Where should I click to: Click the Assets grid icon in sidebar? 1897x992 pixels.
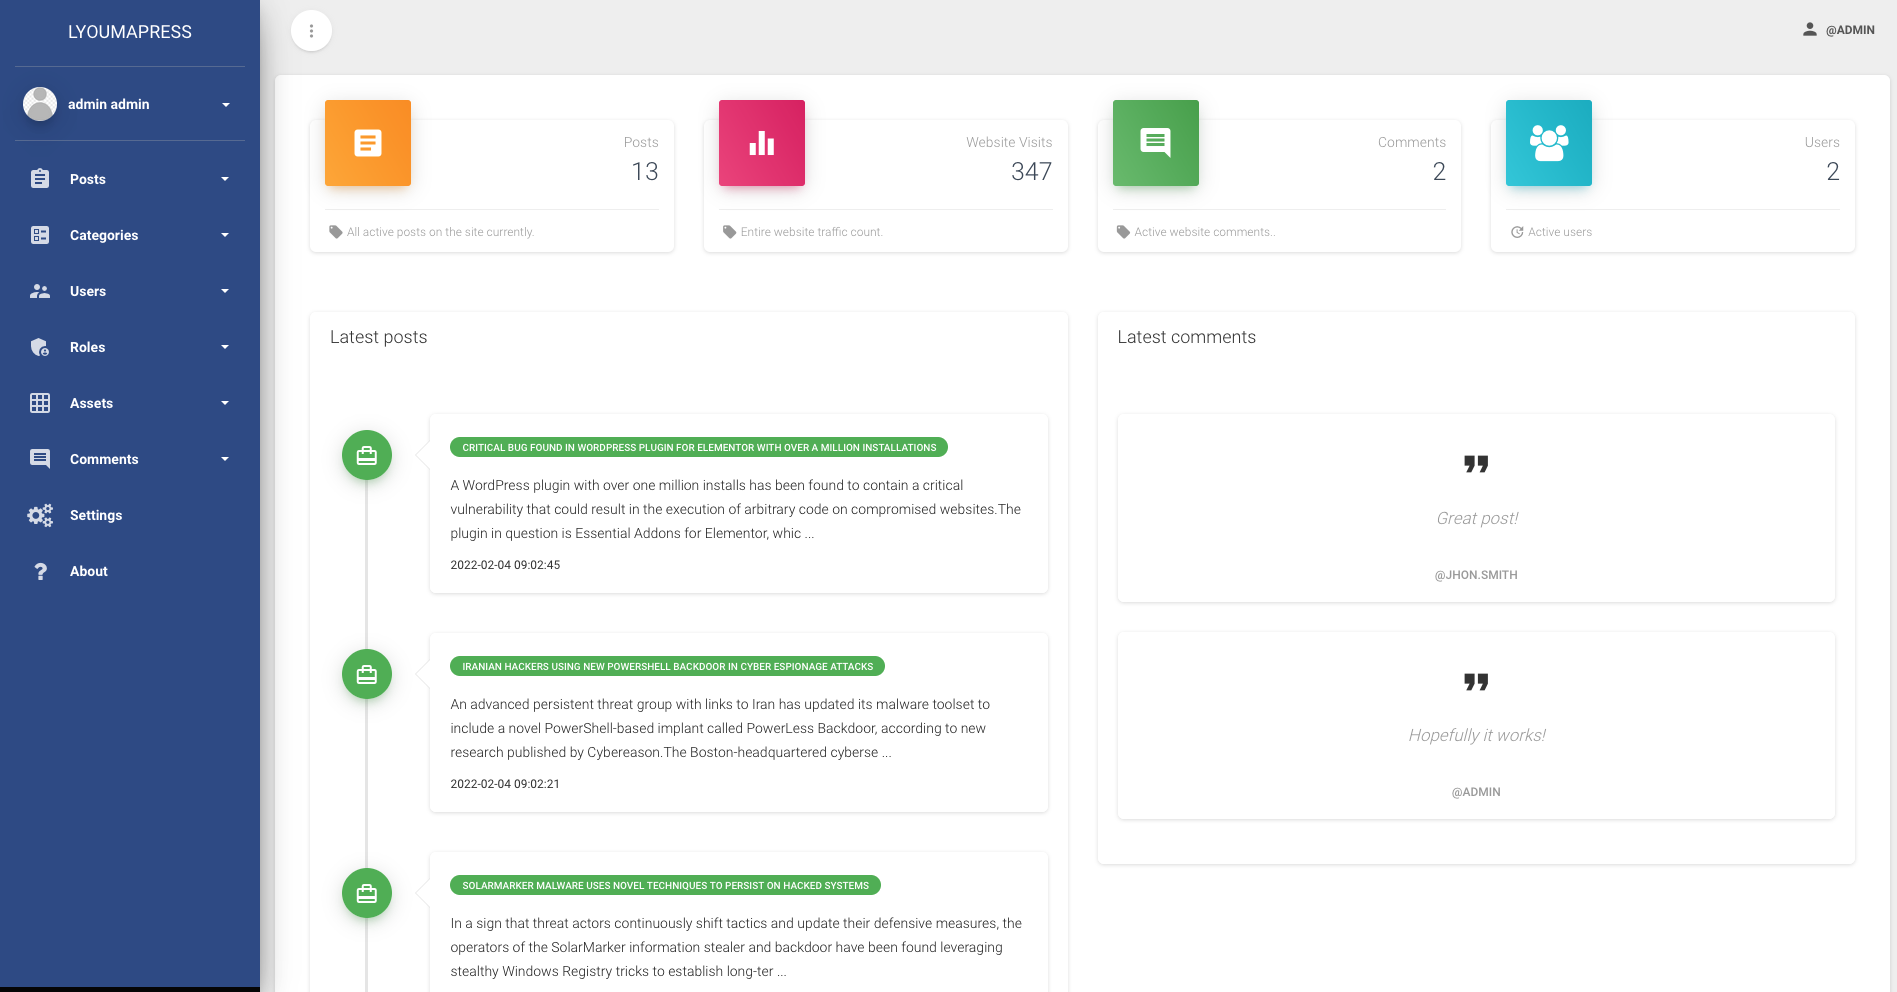click(40, 403)
